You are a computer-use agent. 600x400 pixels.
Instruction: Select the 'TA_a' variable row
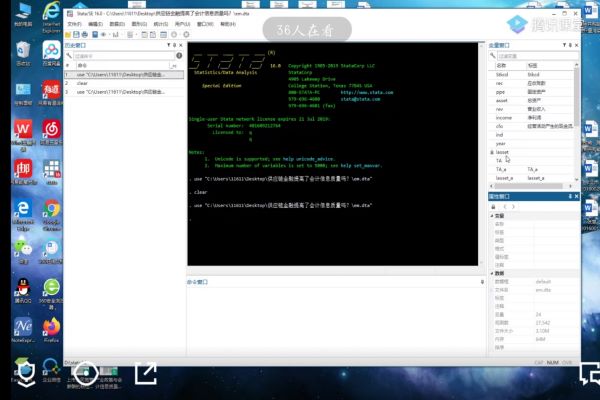532,169
